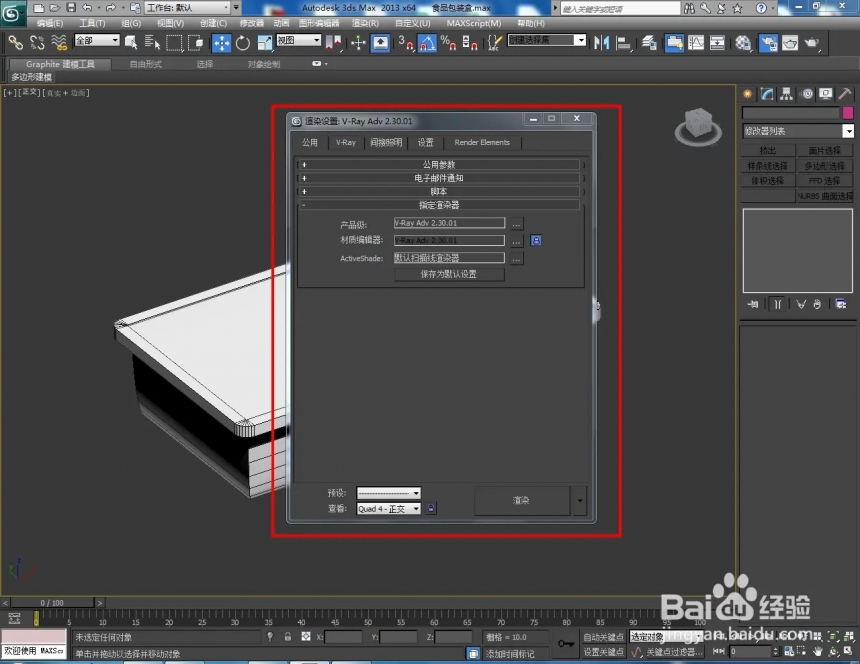Toggle the 3D Snaps button
The image size is (860, 664).
click(x=406, y=43)
